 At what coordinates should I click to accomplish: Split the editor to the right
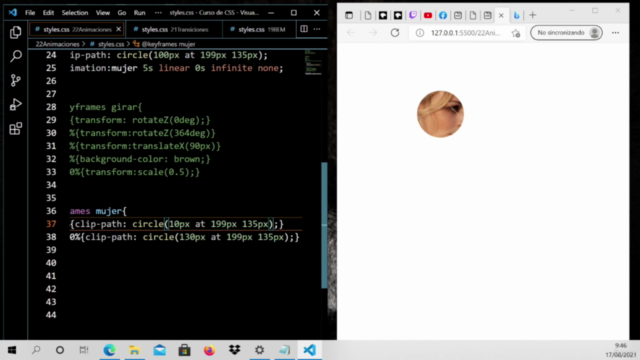point(304,29)
